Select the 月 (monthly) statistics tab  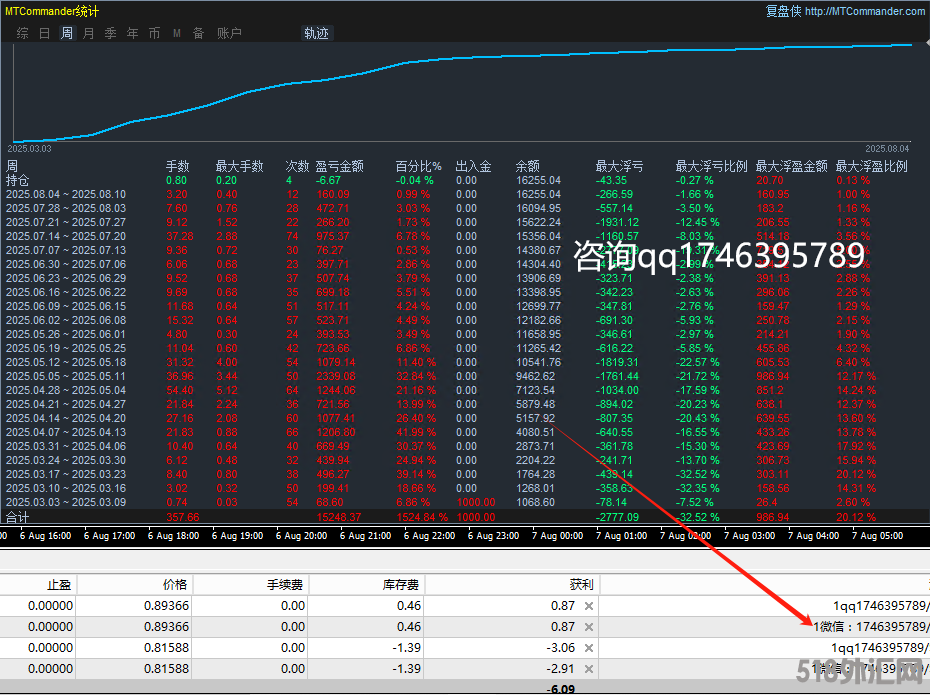[88, 33]
